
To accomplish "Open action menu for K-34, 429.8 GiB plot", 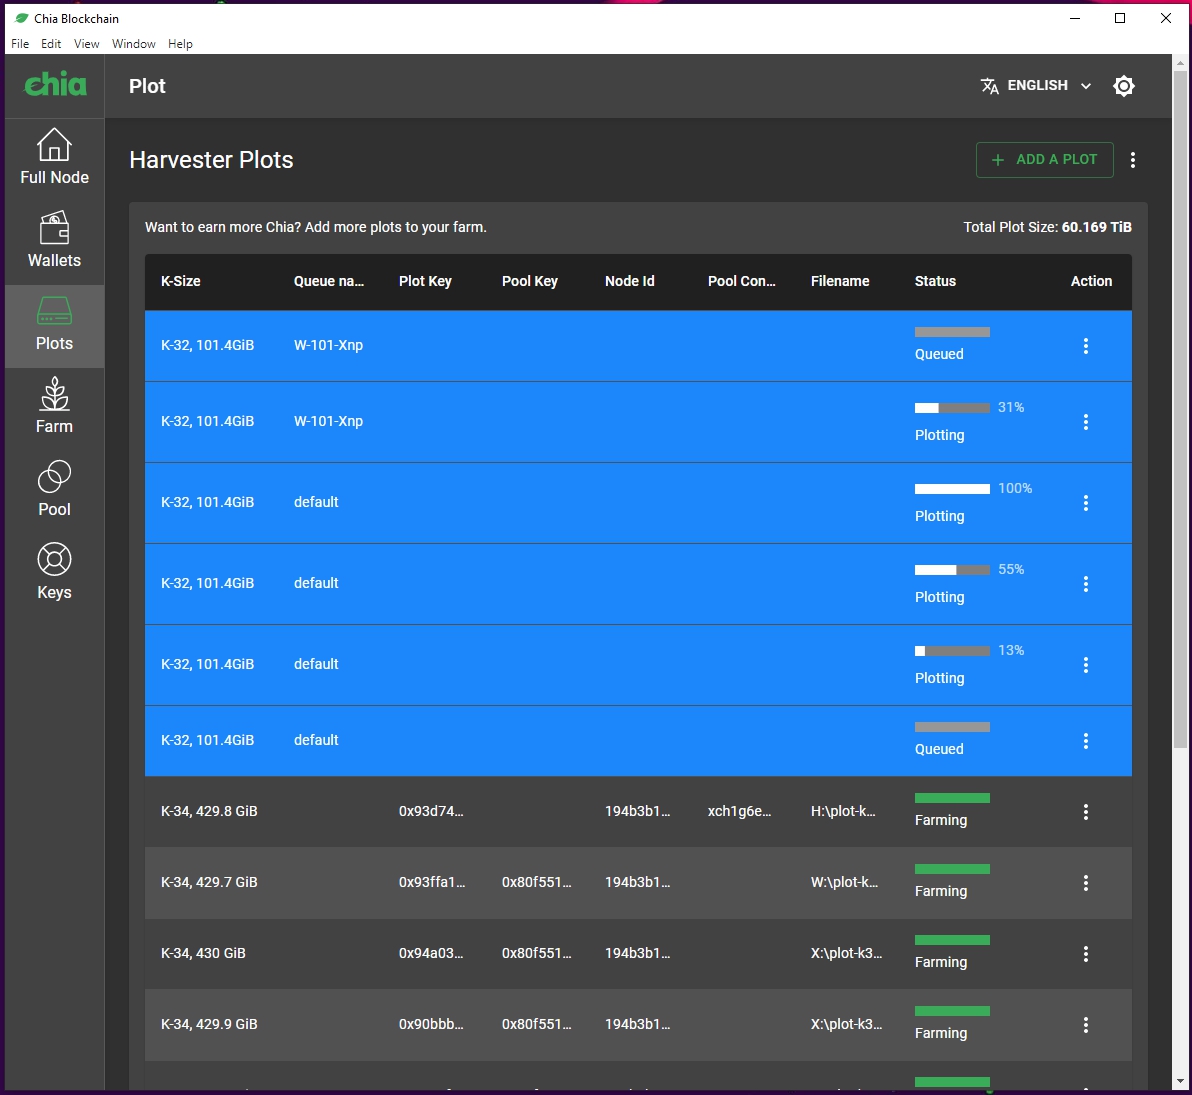I will [x=1086, y=812].
